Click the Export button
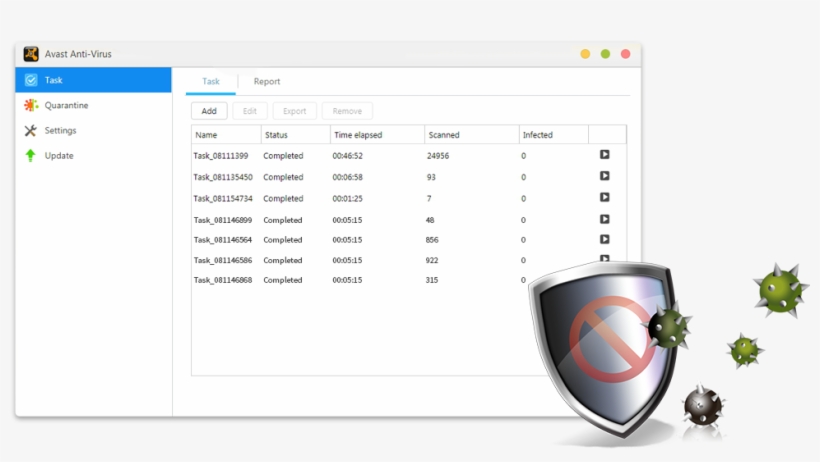This screenshot has width=820, height=462. pos(294,111)
